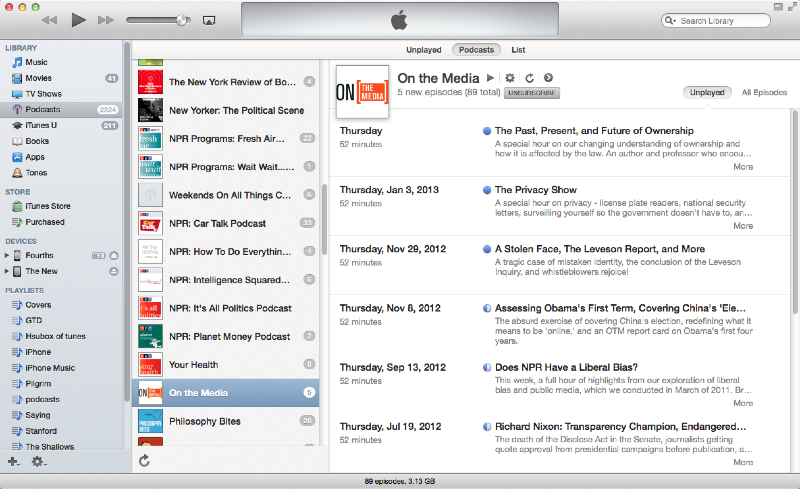The width and height of the screenshot is (800, 489).
Task: Switch to the Podcasts view tab
Action: [476, 50]
